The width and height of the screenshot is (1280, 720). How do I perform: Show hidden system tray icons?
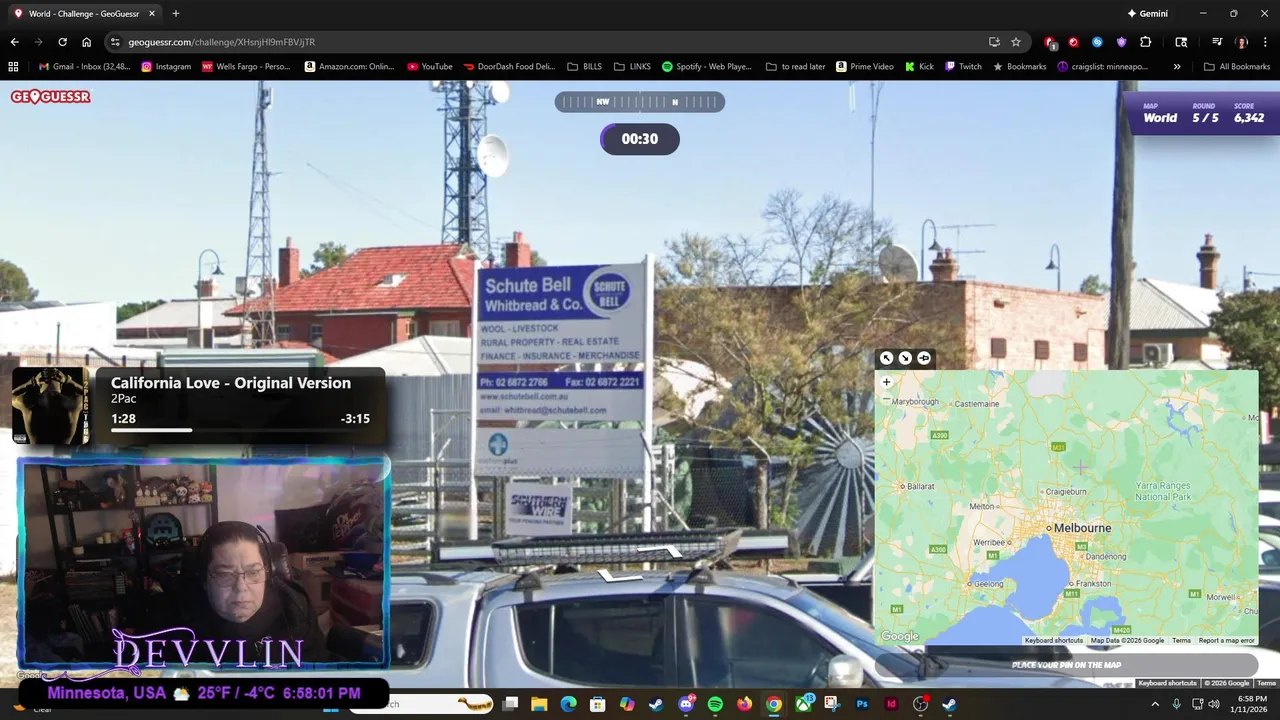pyautogui.click(x=1155, y=704)
